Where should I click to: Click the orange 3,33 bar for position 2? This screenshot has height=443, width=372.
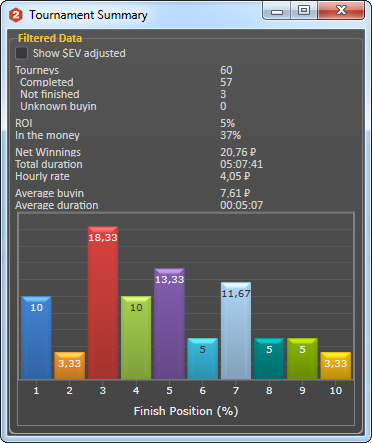pos(70,365)
